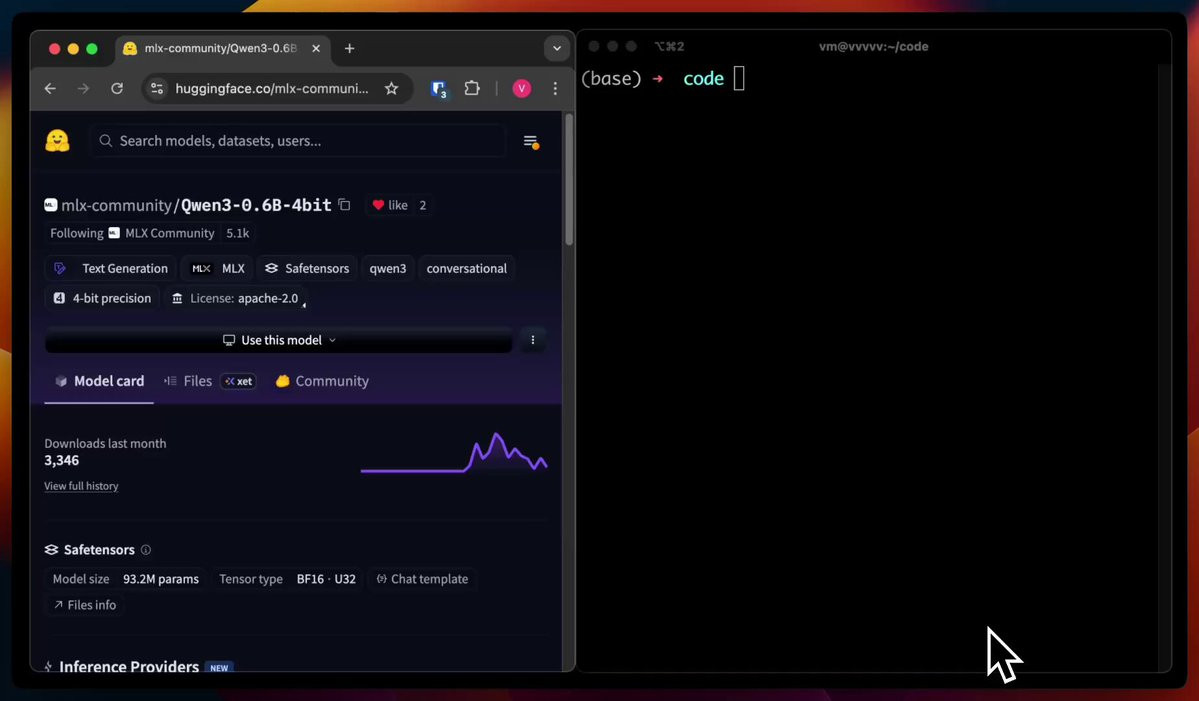Click the Safetensors info icon
Image resolution: width=1199 pixels, height=701 pixels.
click(146, 550)
